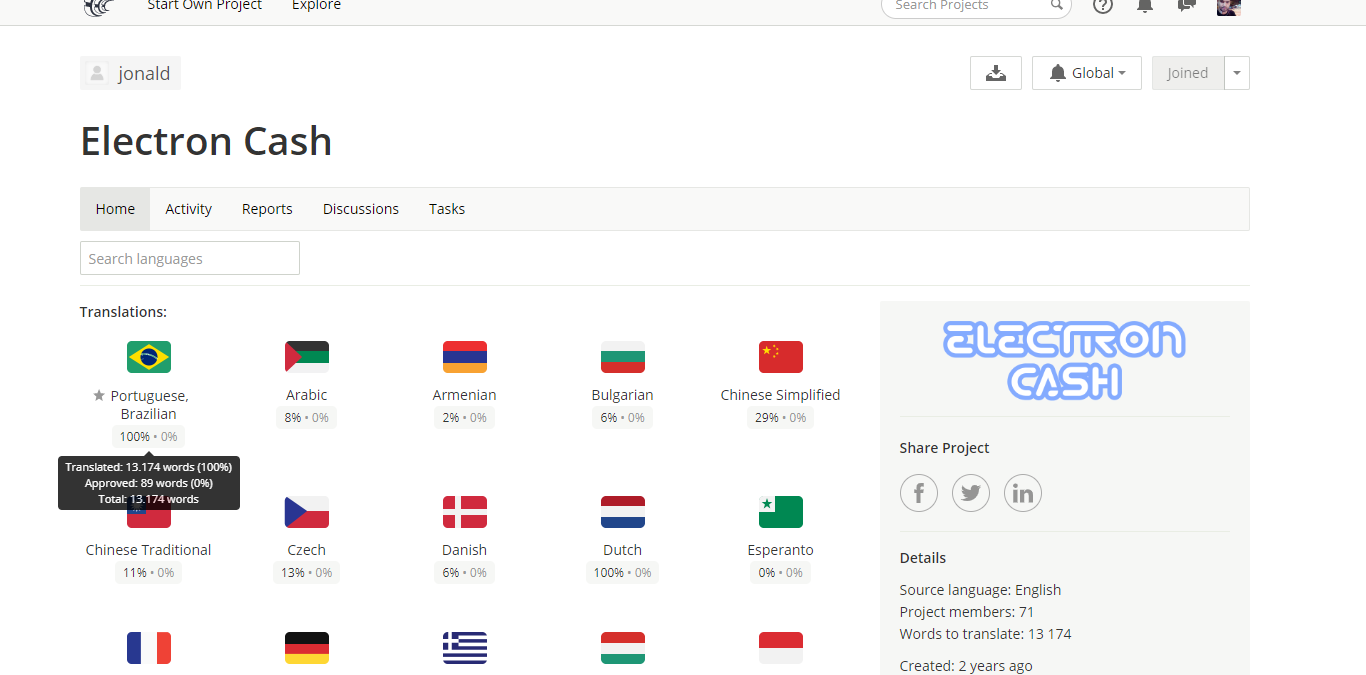Screen dimensions: 1366x675
Task: Click the star beside Portuguese, Brazilian
Action: 99,396
